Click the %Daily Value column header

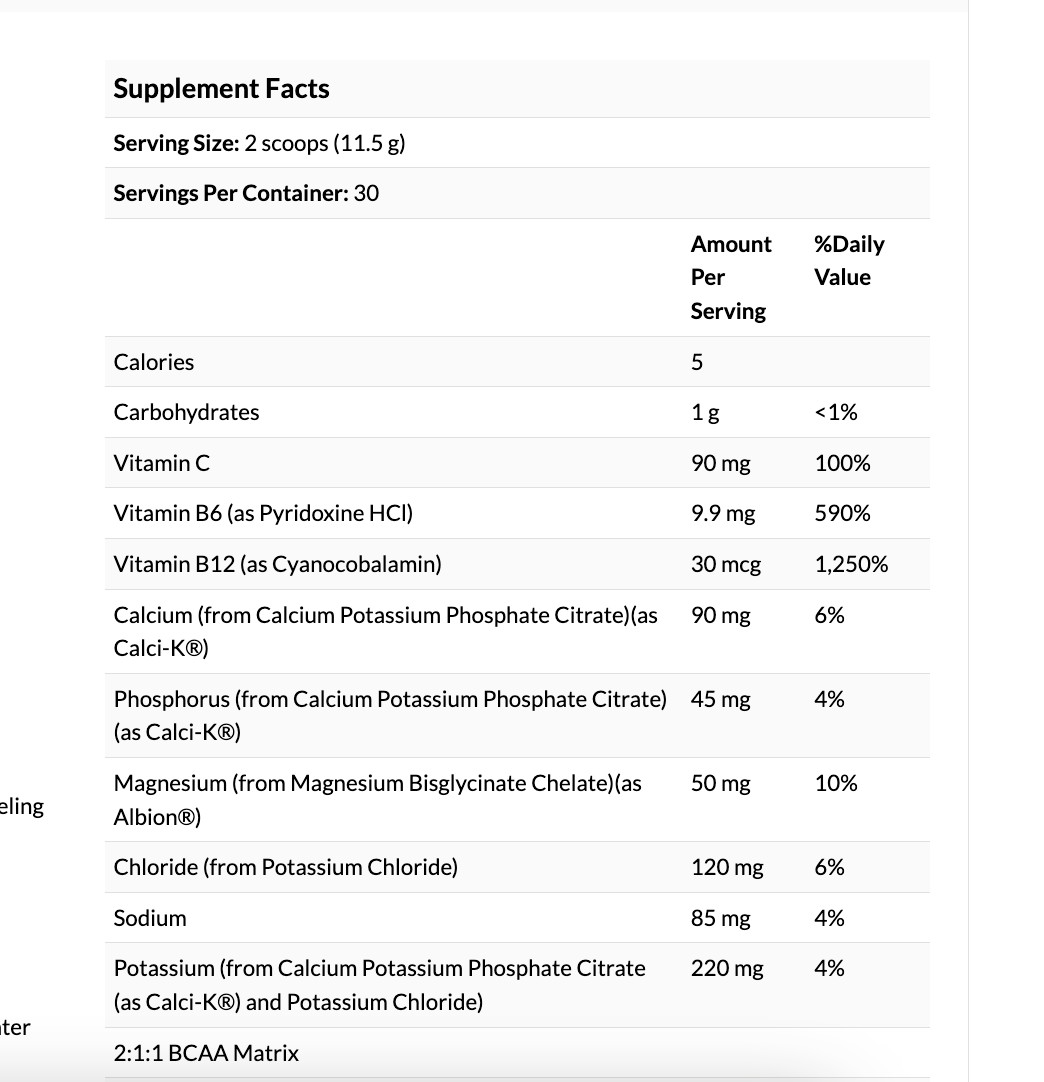click(x=849, y=260)
